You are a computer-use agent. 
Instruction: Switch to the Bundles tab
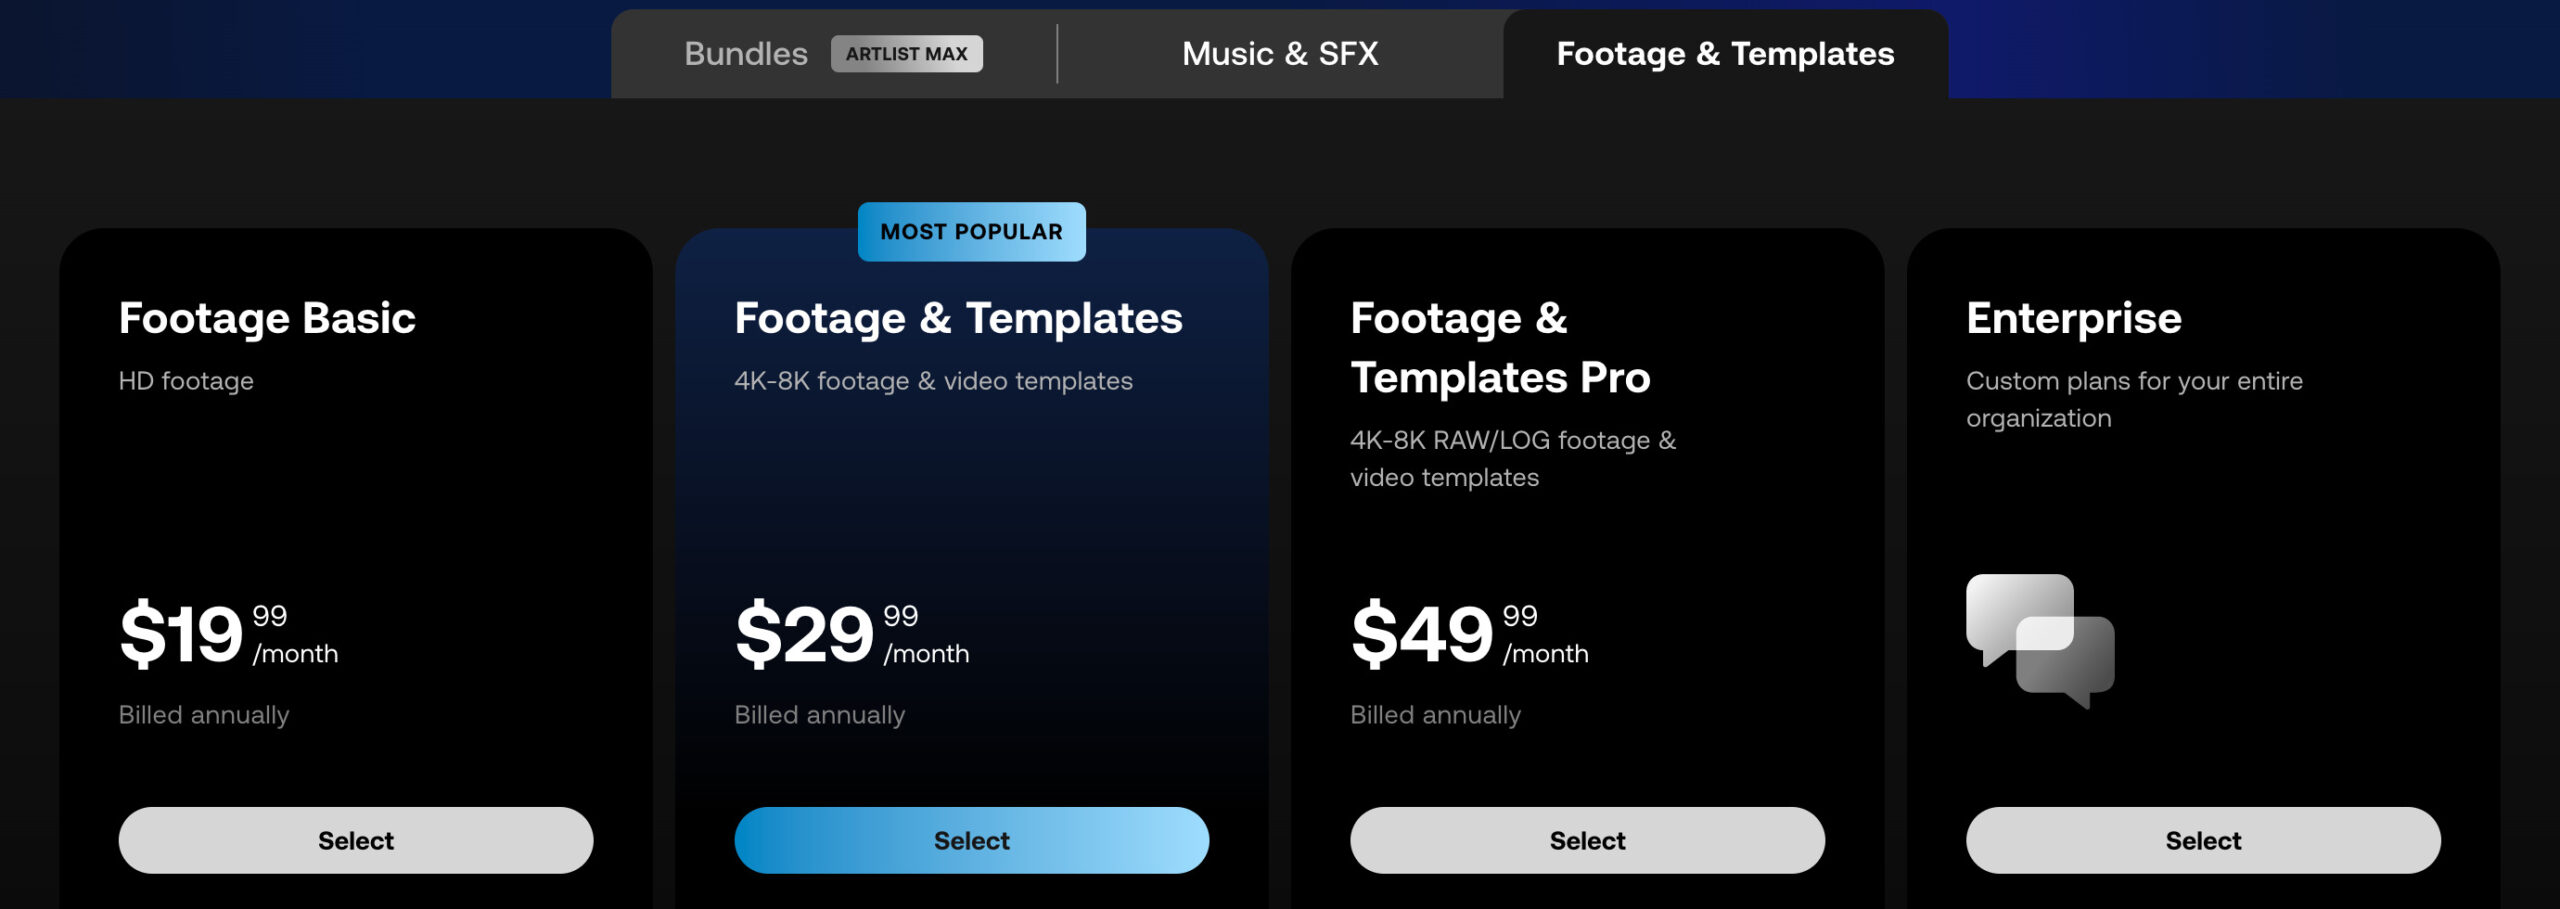(x=746, y=54)
